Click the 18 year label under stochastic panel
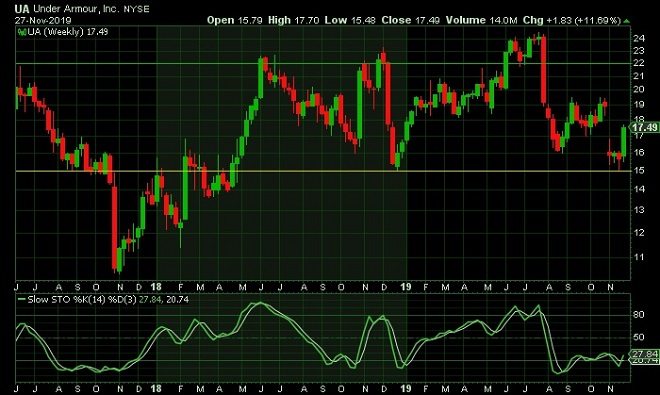 click(156, 388)
